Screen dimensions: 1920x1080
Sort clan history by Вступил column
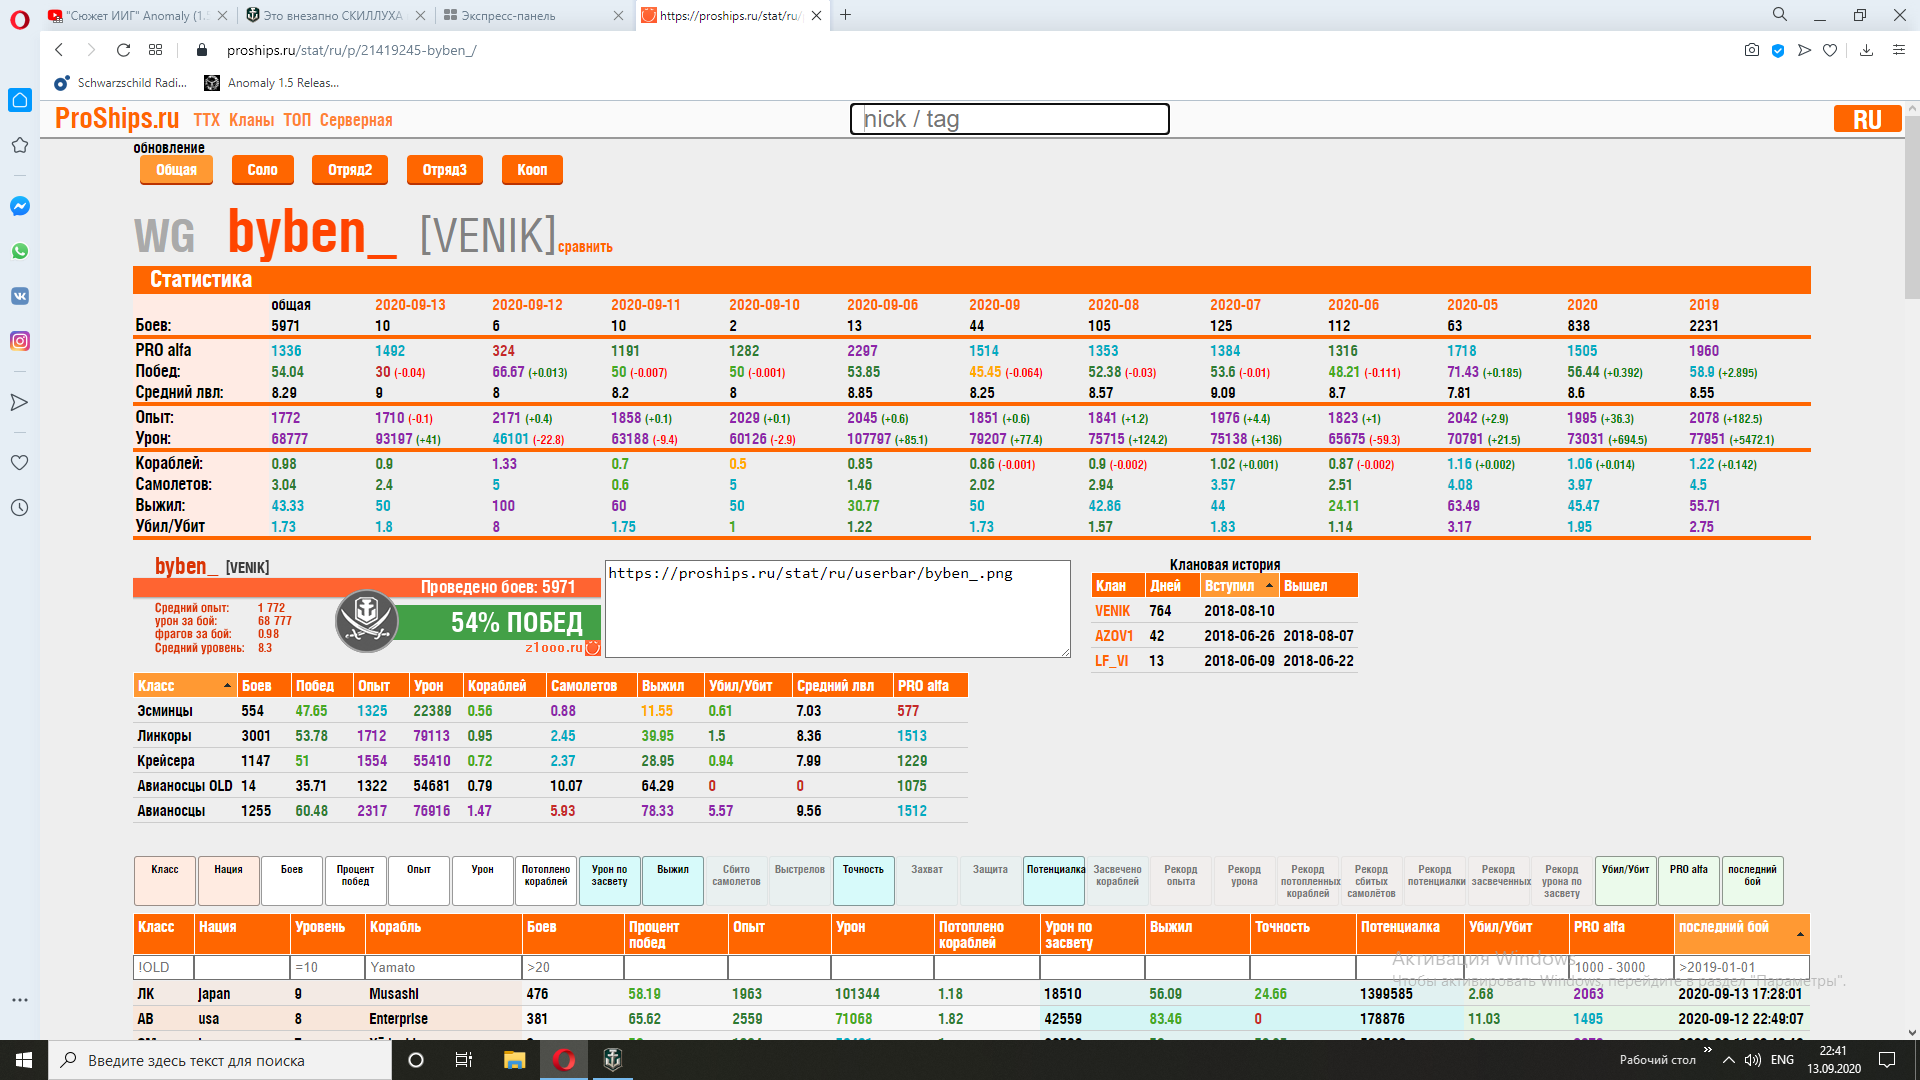point(1238,585)
